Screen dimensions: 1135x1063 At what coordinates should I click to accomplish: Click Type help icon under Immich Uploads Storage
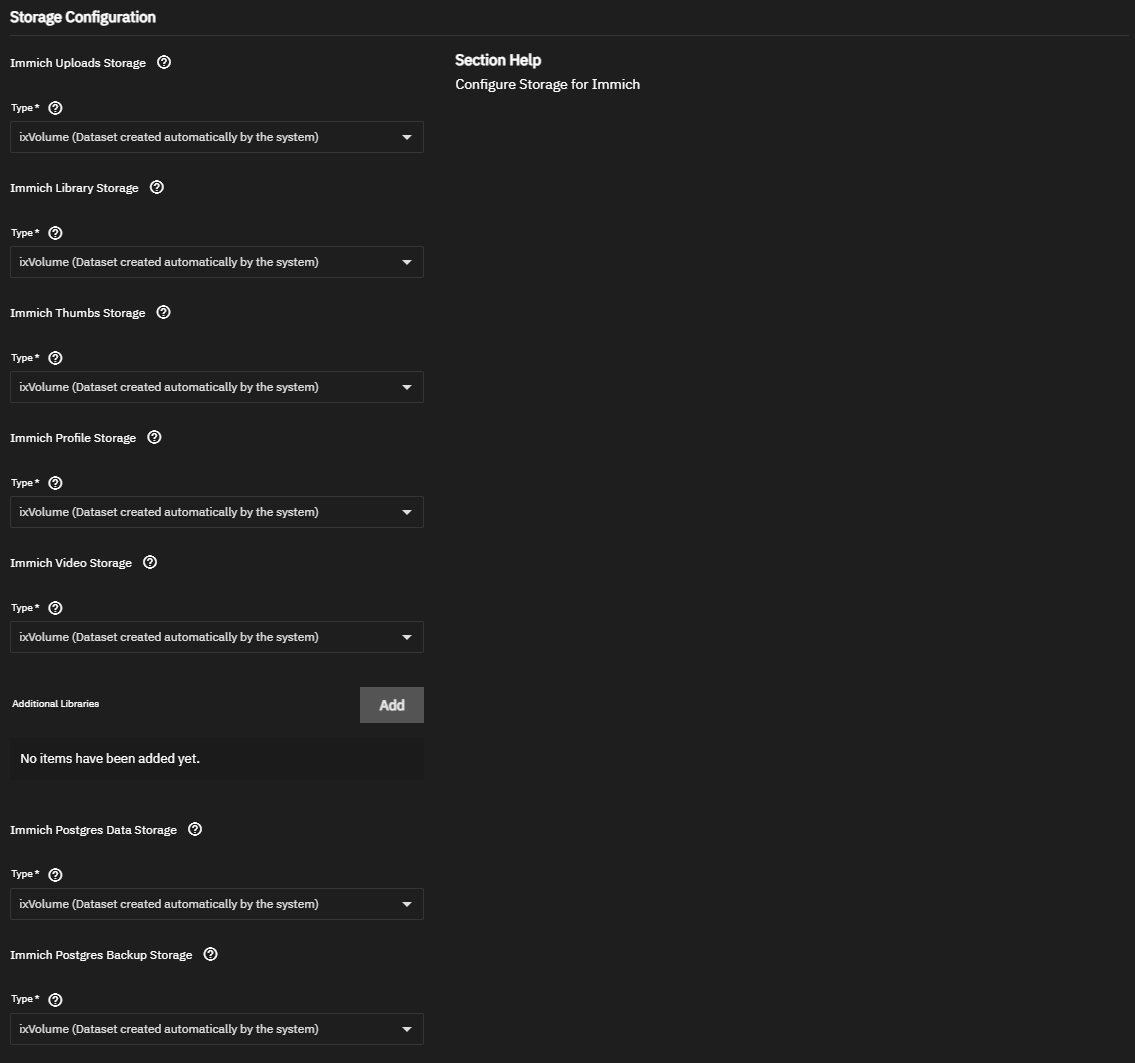tap(55, 109)
